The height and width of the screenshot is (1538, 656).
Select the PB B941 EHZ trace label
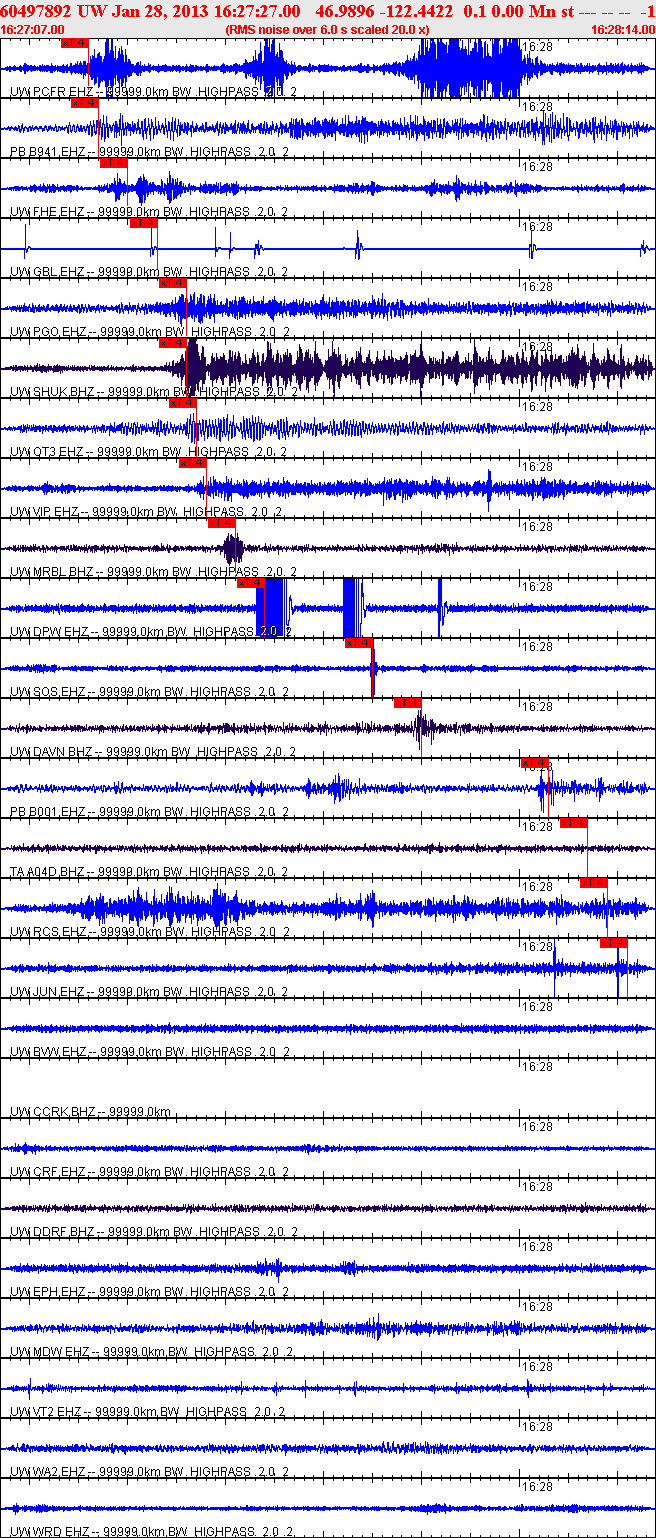pyautogui.click(x=149, y=152)
